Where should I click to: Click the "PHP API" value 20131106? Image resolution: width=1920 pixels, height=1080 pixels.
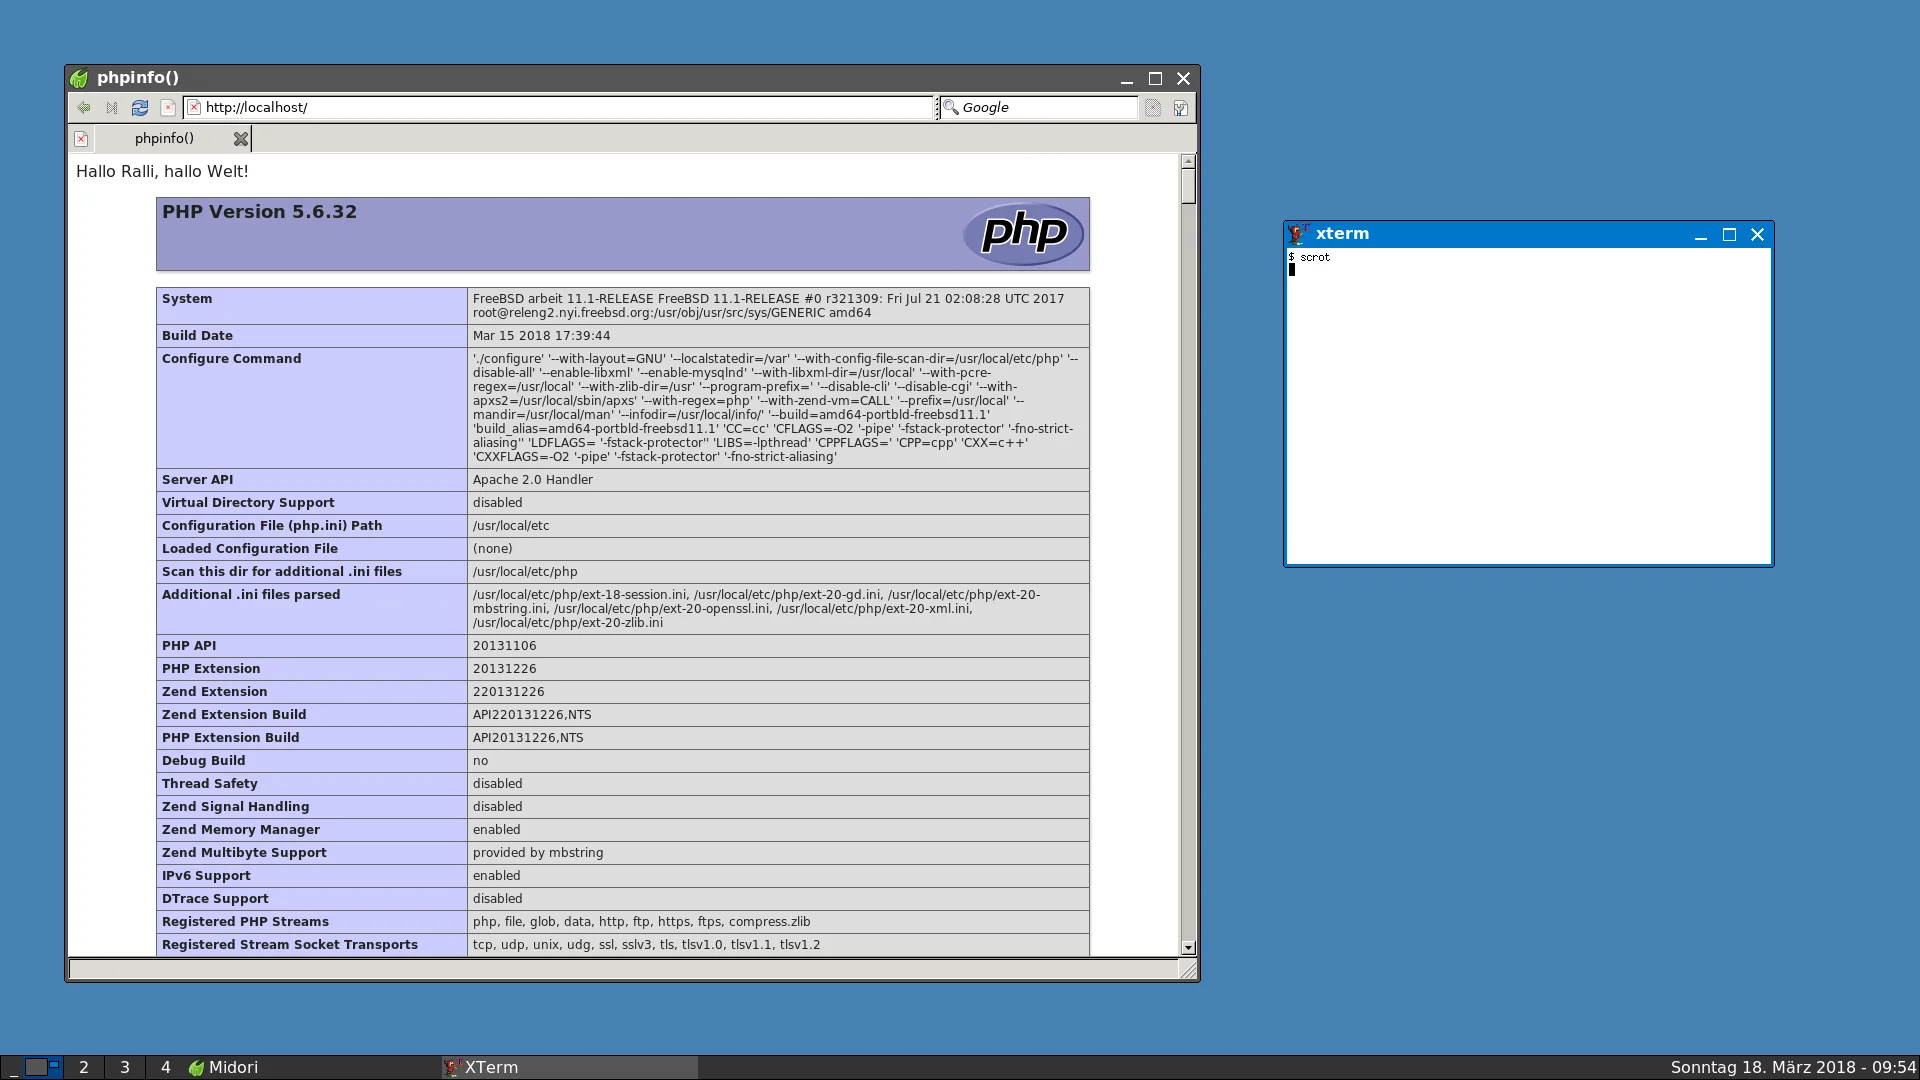[505, 646]
